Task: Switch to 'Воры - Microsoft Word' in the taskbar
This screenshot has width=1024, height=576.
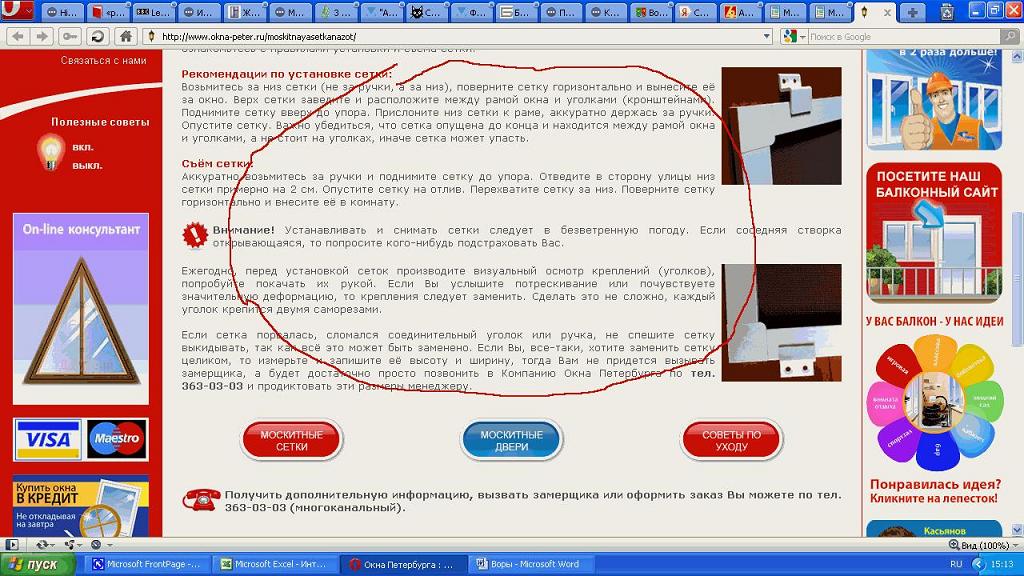Action: pos(532,564)
